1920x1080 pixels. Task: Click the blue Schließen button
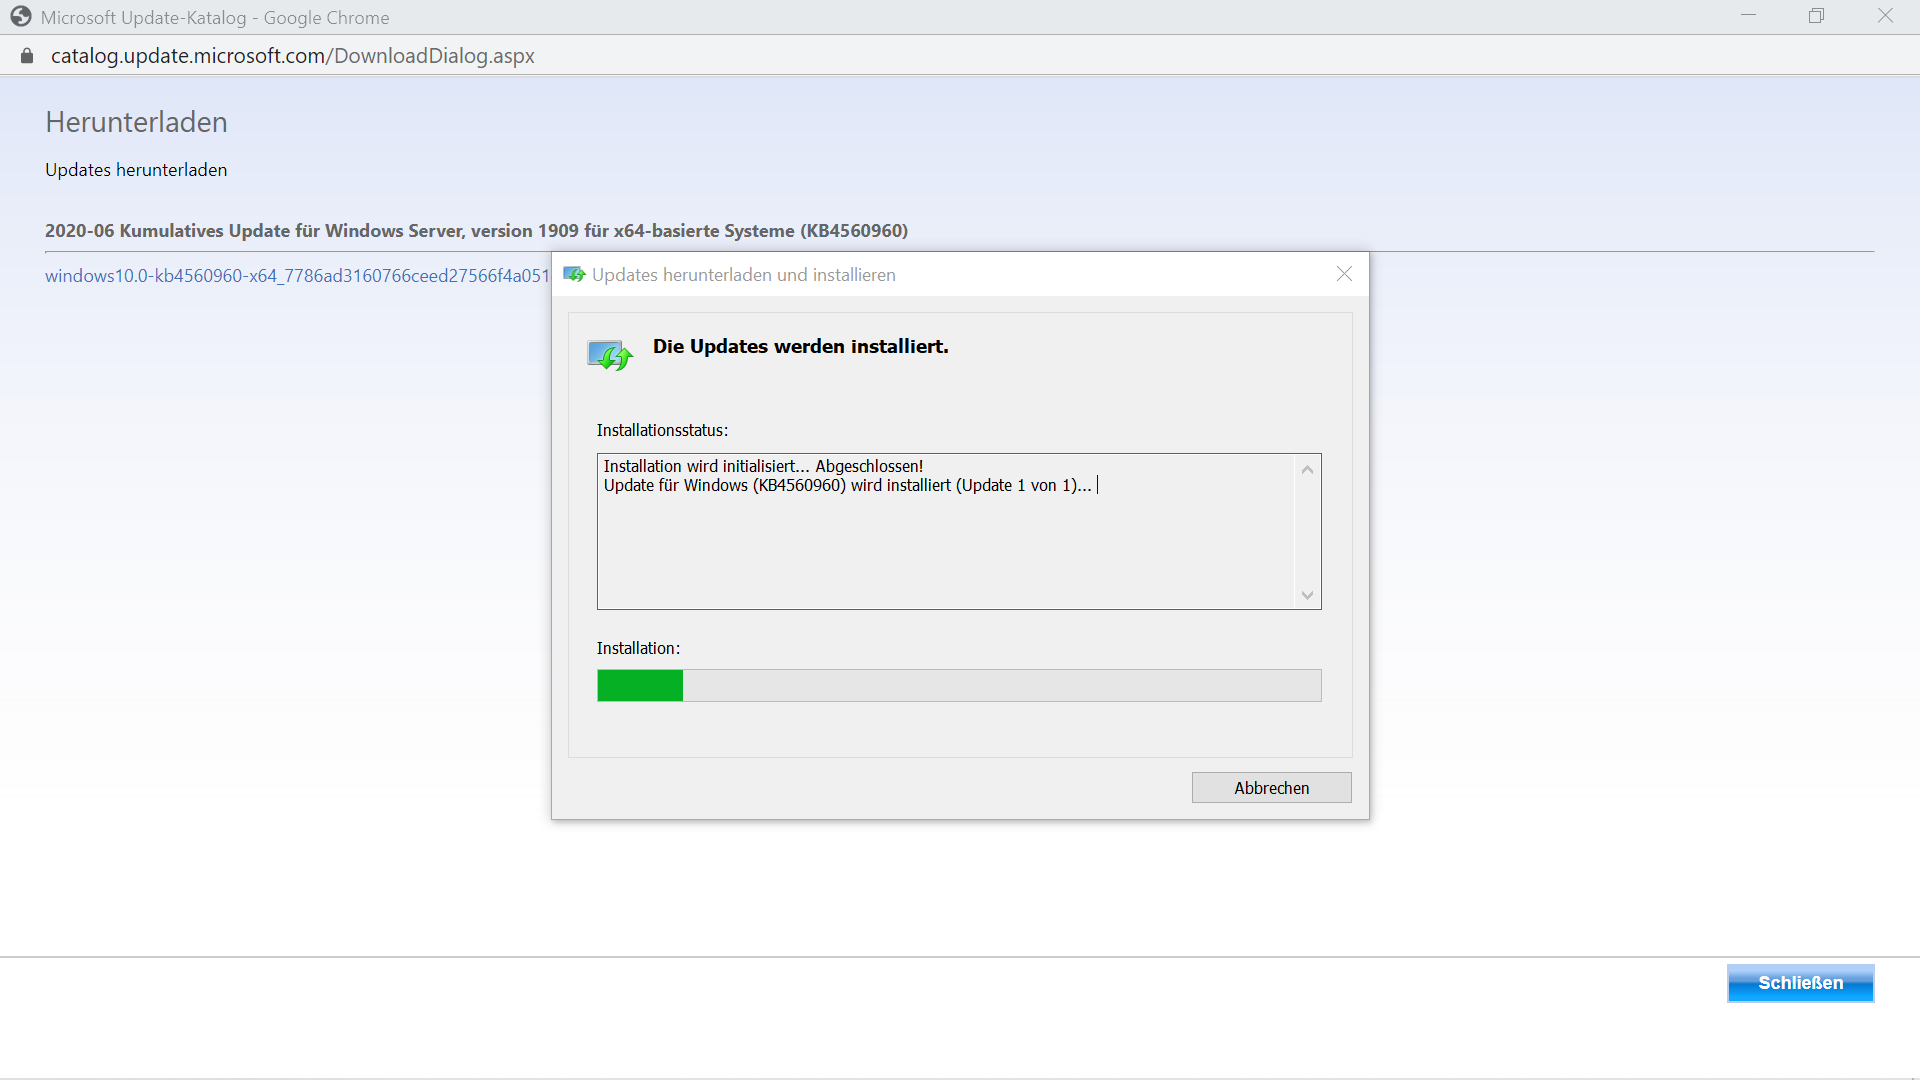coord(1800,983)
